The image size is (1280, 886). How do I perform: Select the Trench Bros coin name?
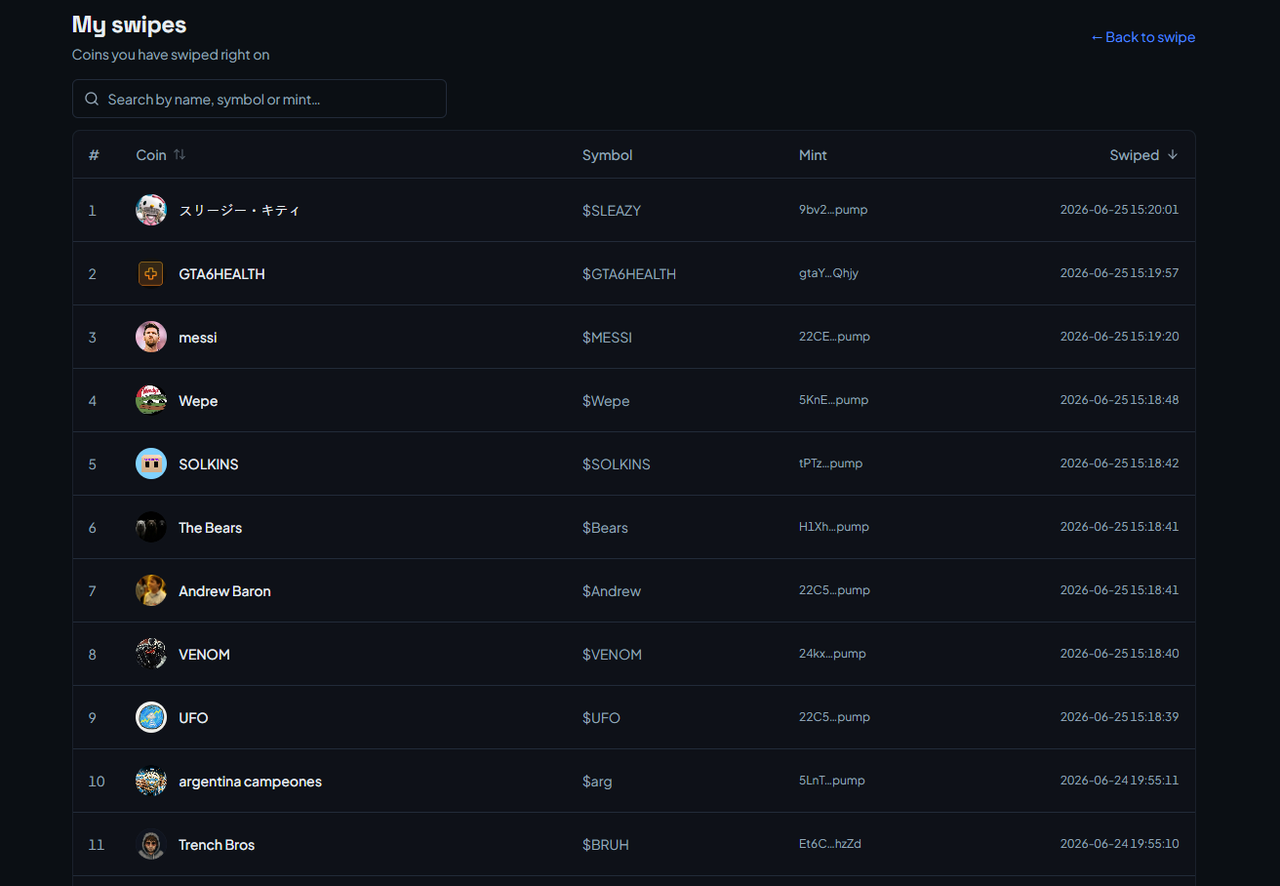click(x=216, y=845)
